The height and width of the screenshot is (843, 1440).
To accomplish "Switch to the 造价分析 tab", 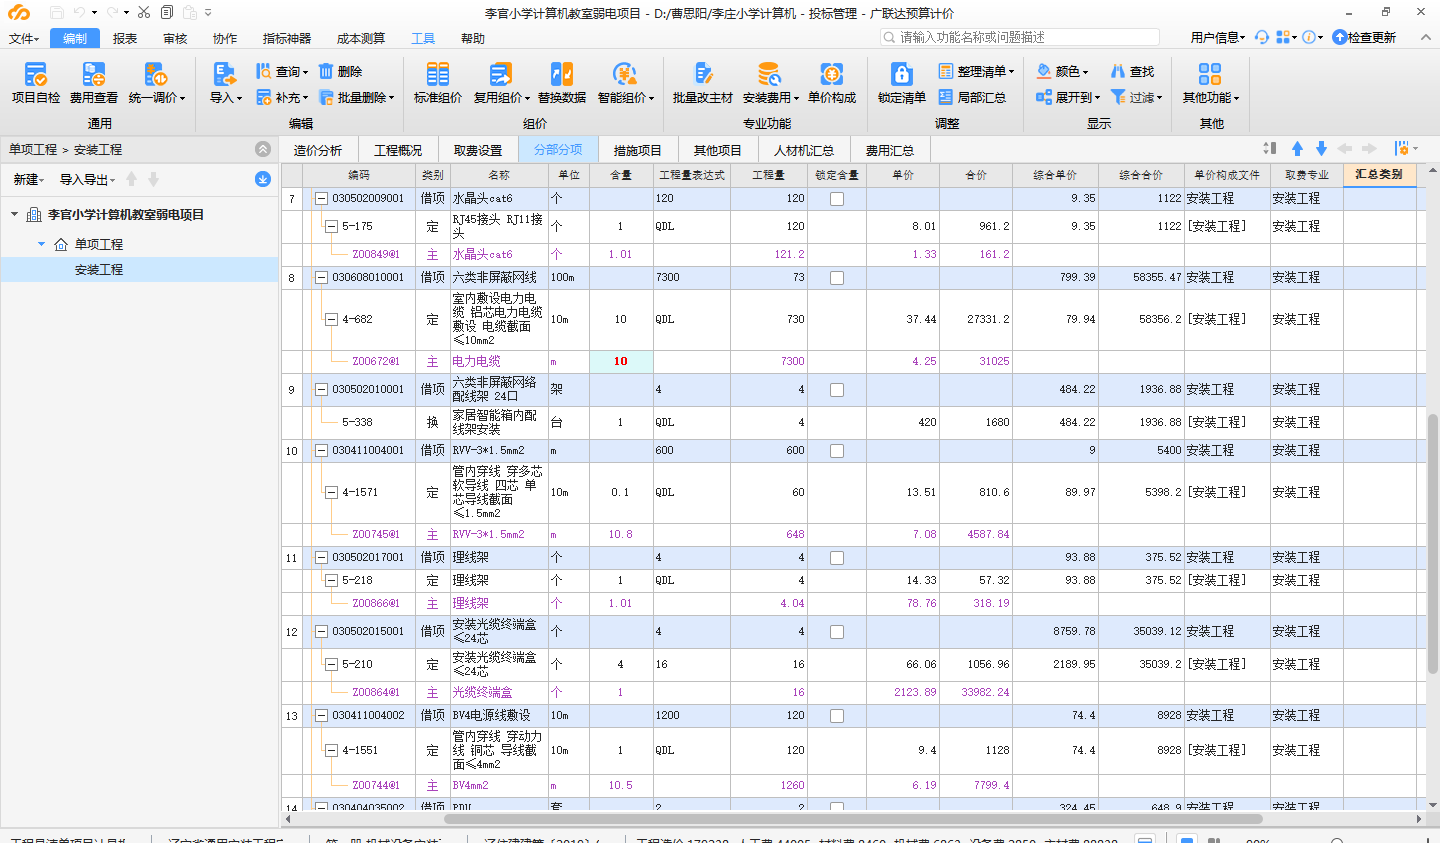I will [x=318, y=150].
